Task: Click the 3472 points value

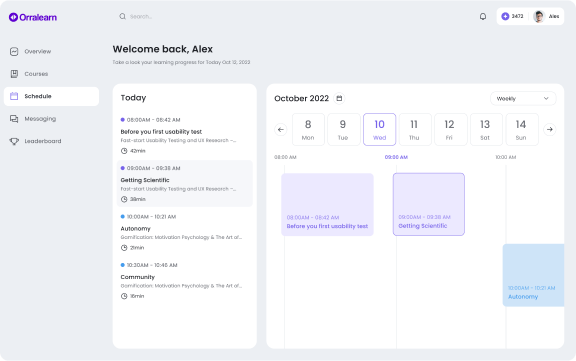Action: point(517,17)
